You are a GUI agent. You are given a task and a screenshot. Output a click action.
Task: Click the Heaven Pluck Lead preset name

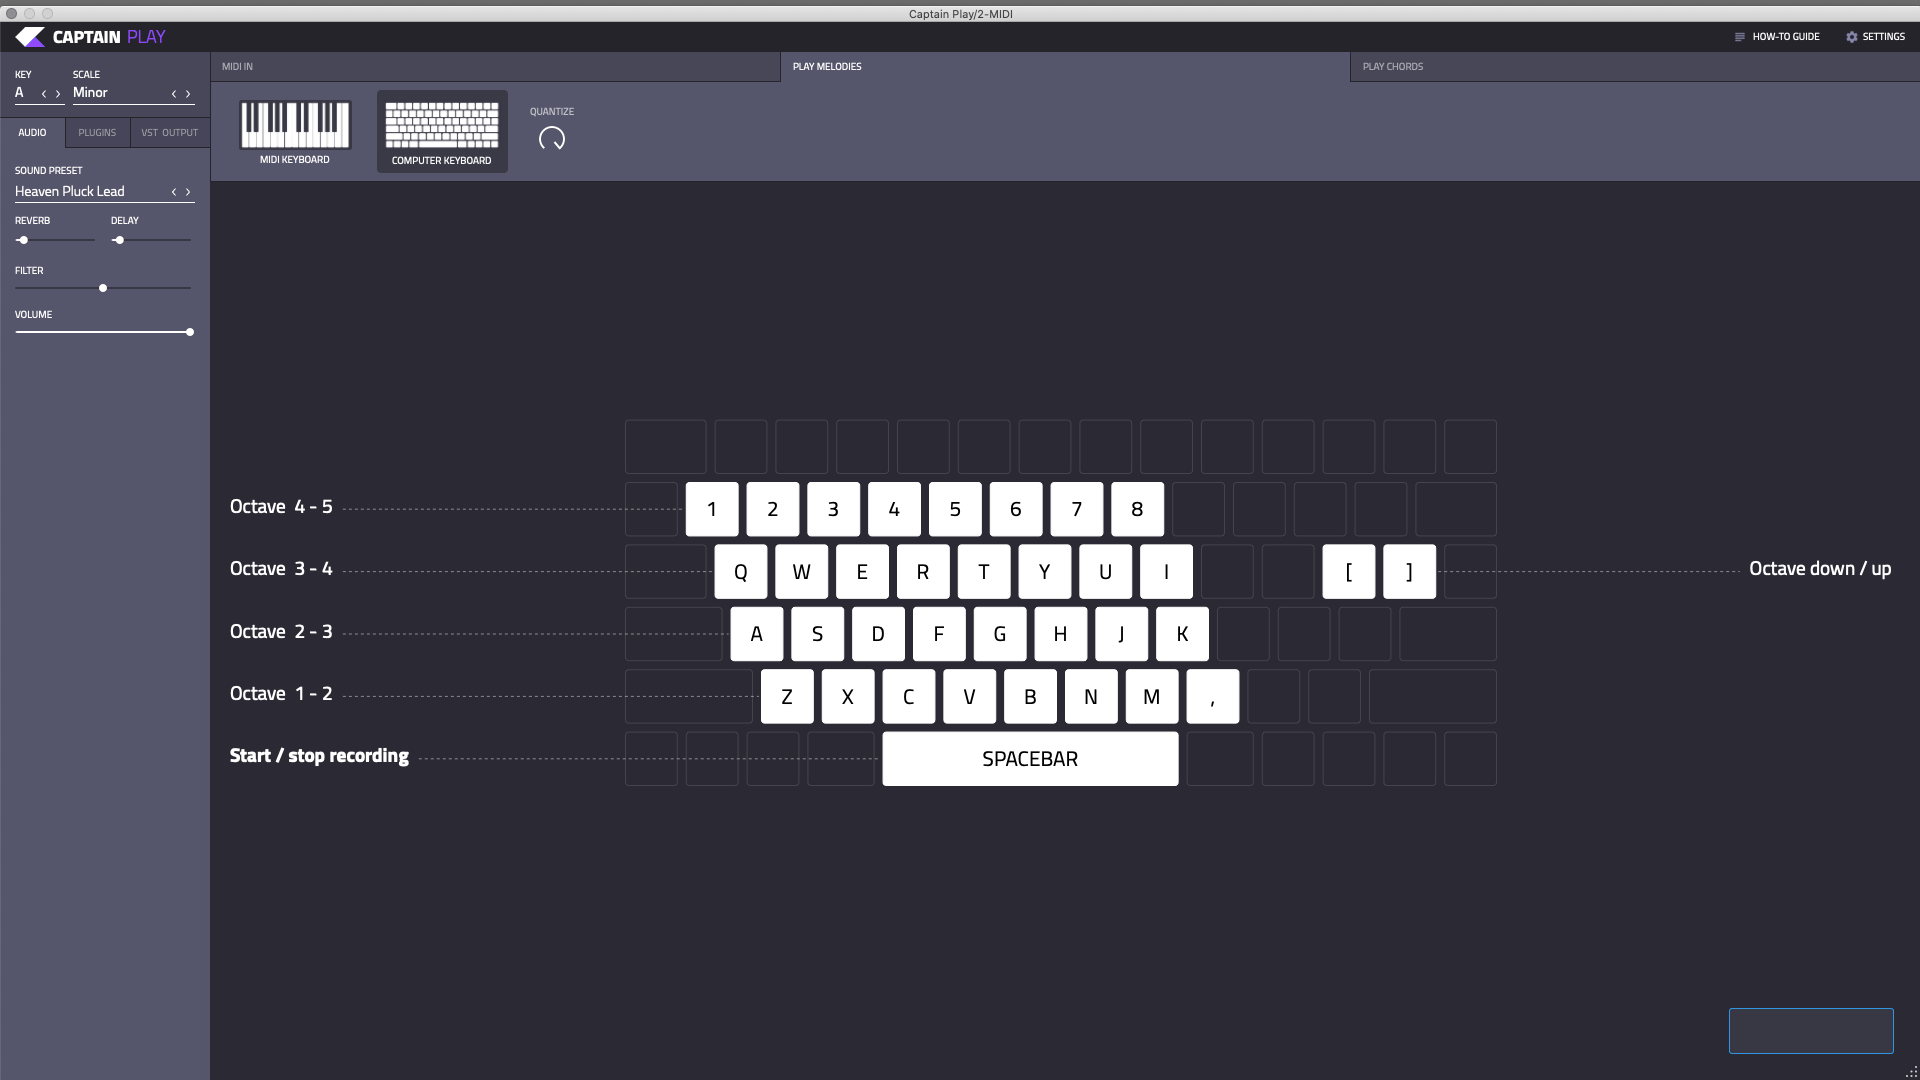coord(70,192)
